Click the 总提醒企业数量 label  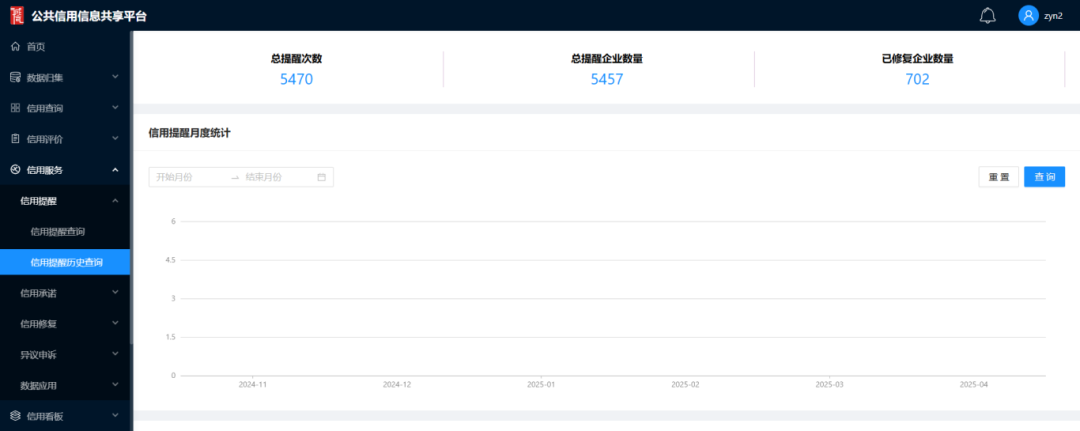607,59
